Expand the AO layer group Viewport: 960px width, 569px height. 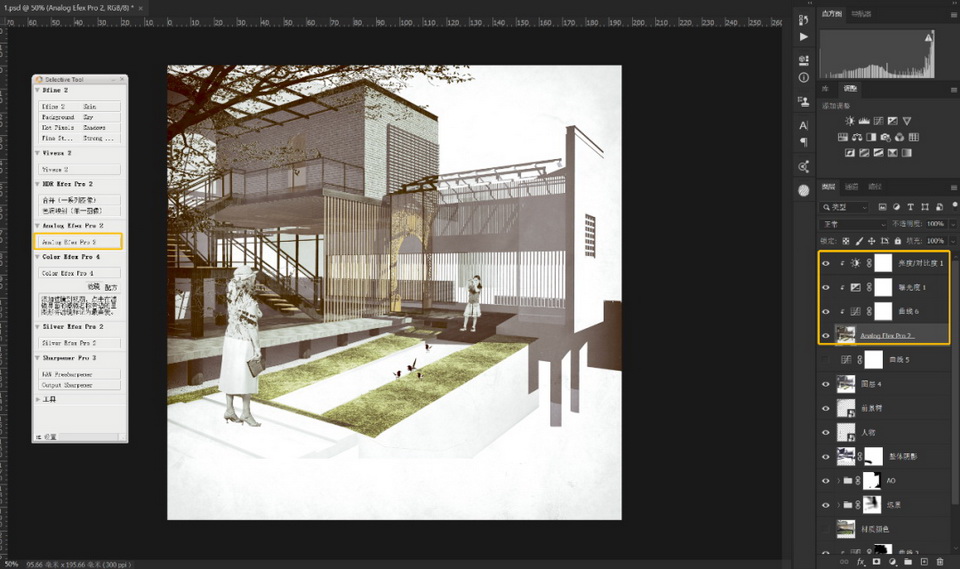click(836, 480)
